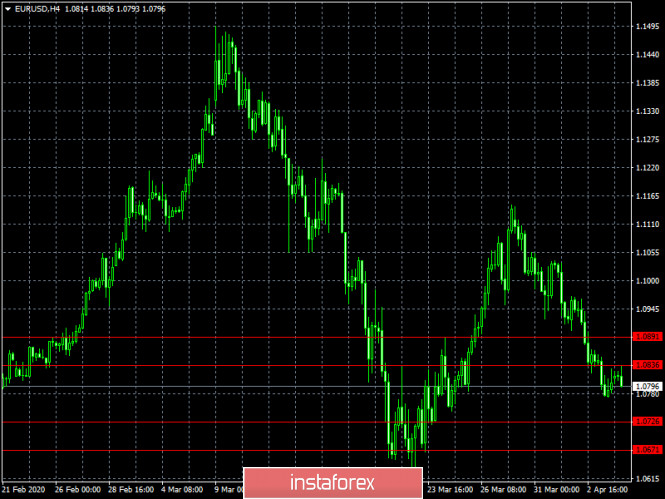Image resolution: width=665 pixels, height=499 pixels.
Task: Click the 1.1495 price scale label
Action: click(648, 27)
